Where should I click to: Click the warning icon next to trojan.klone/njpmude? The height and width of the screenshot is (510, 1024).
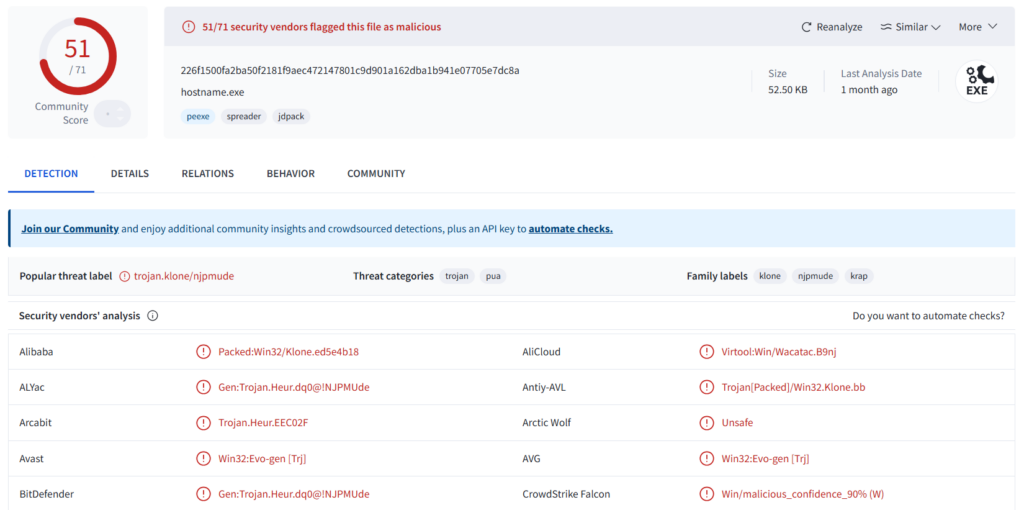click(x=125, y=276)
